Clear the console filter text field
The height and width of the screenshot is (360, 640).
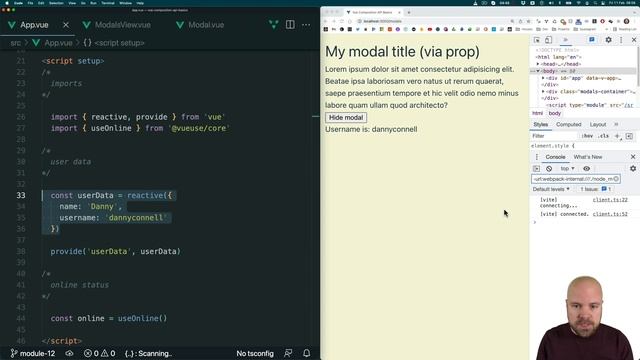[x=616, y=179]
